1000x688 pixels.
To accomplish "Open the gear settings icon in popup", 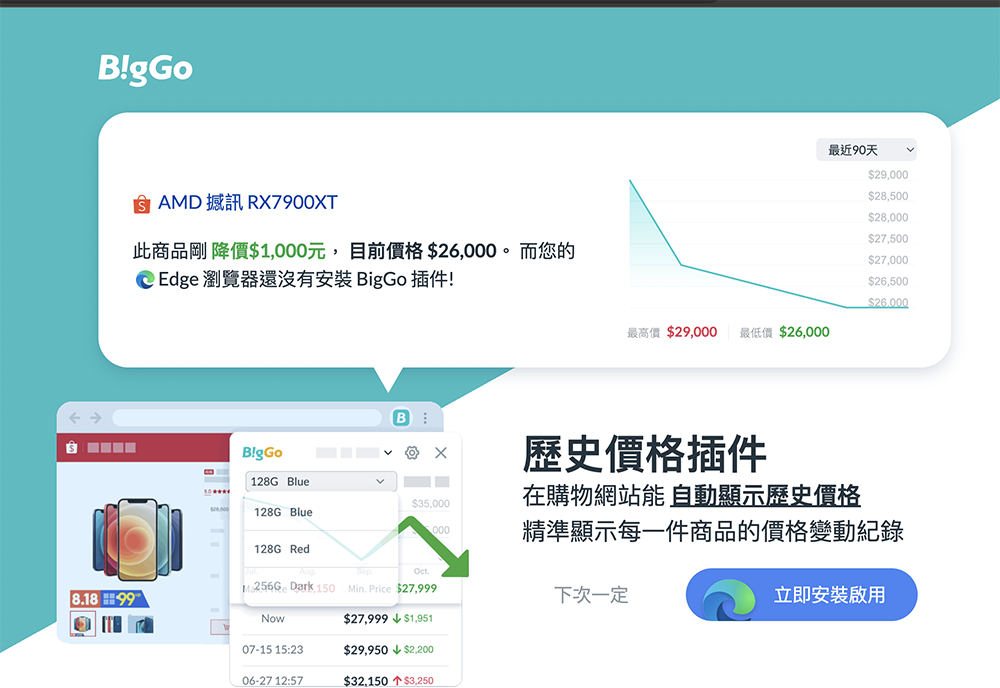I will [x=412, y=453].
